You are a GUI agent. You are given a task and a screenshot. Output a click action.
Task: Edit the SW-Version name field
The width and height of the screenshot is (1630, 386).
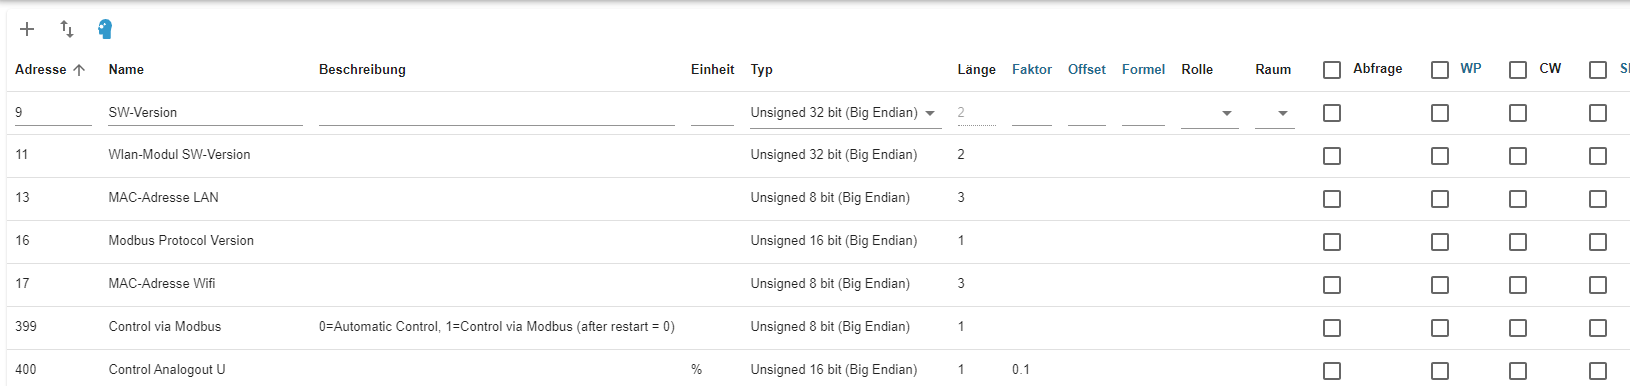click(205, 113)
